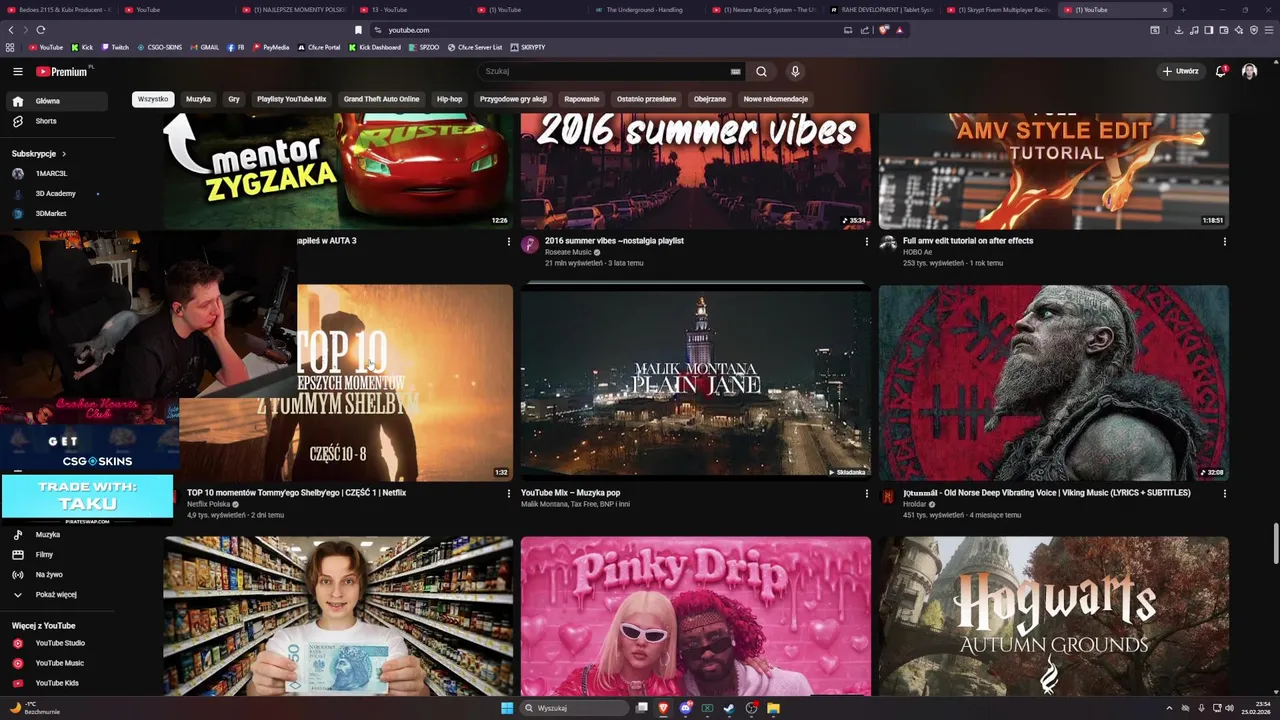Select the Gry filter chip
The width and height of the screenshot is (1280, 720).
pyautogui.click(x=234, y=99)
